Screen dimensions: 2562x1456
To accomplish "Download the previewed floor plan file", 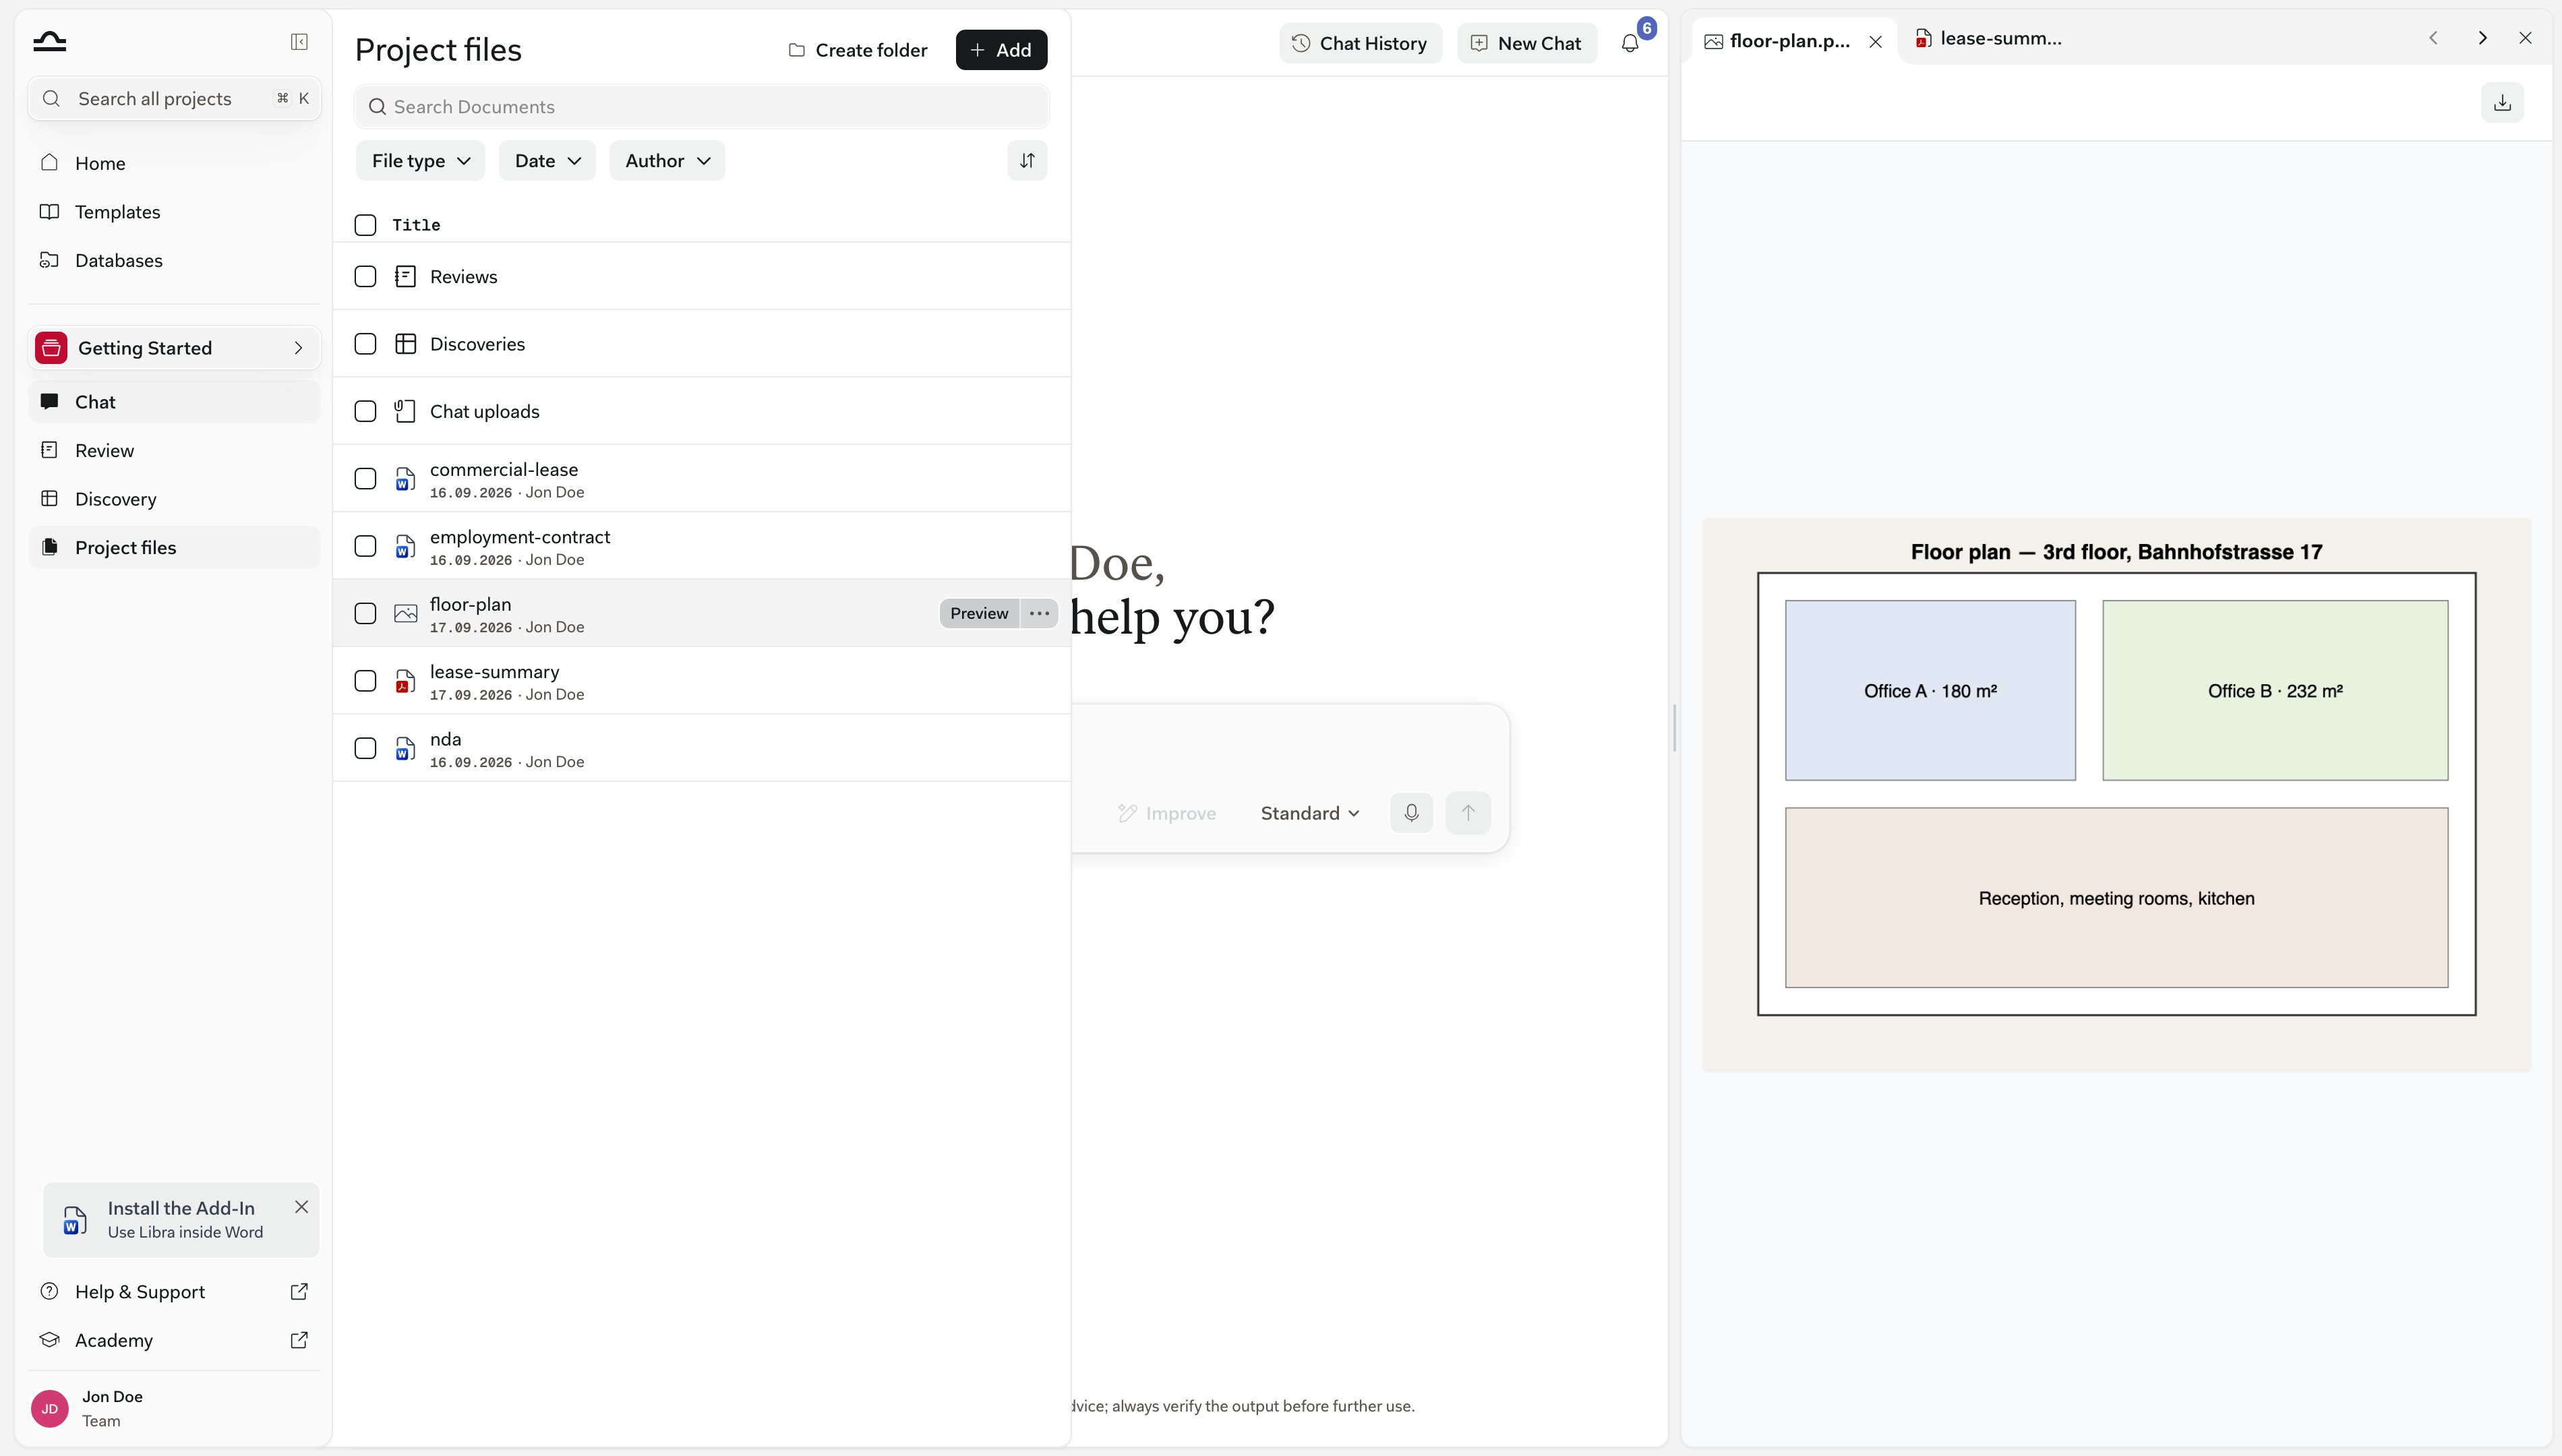I will 2502,102.
